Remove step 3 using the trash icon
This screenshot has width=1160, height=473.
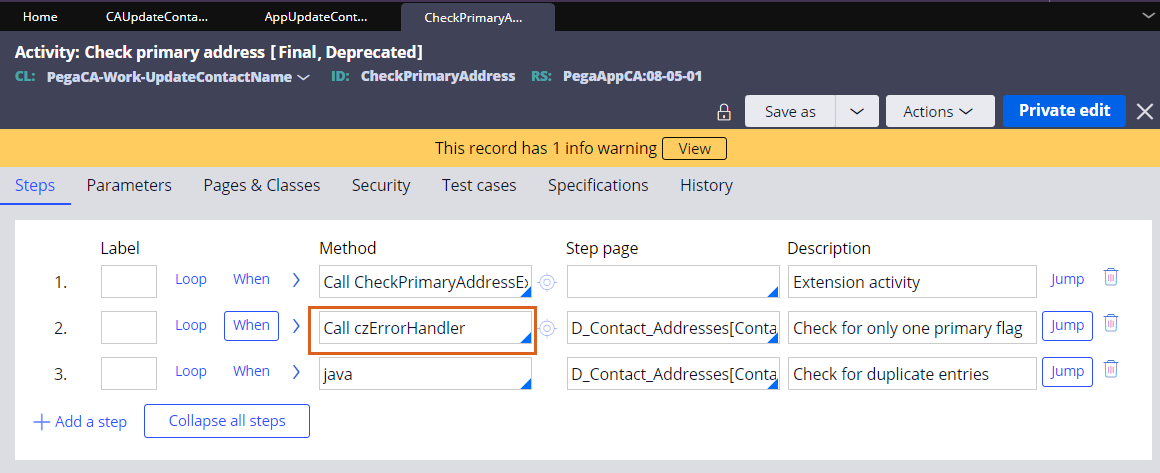(1110, 370)
